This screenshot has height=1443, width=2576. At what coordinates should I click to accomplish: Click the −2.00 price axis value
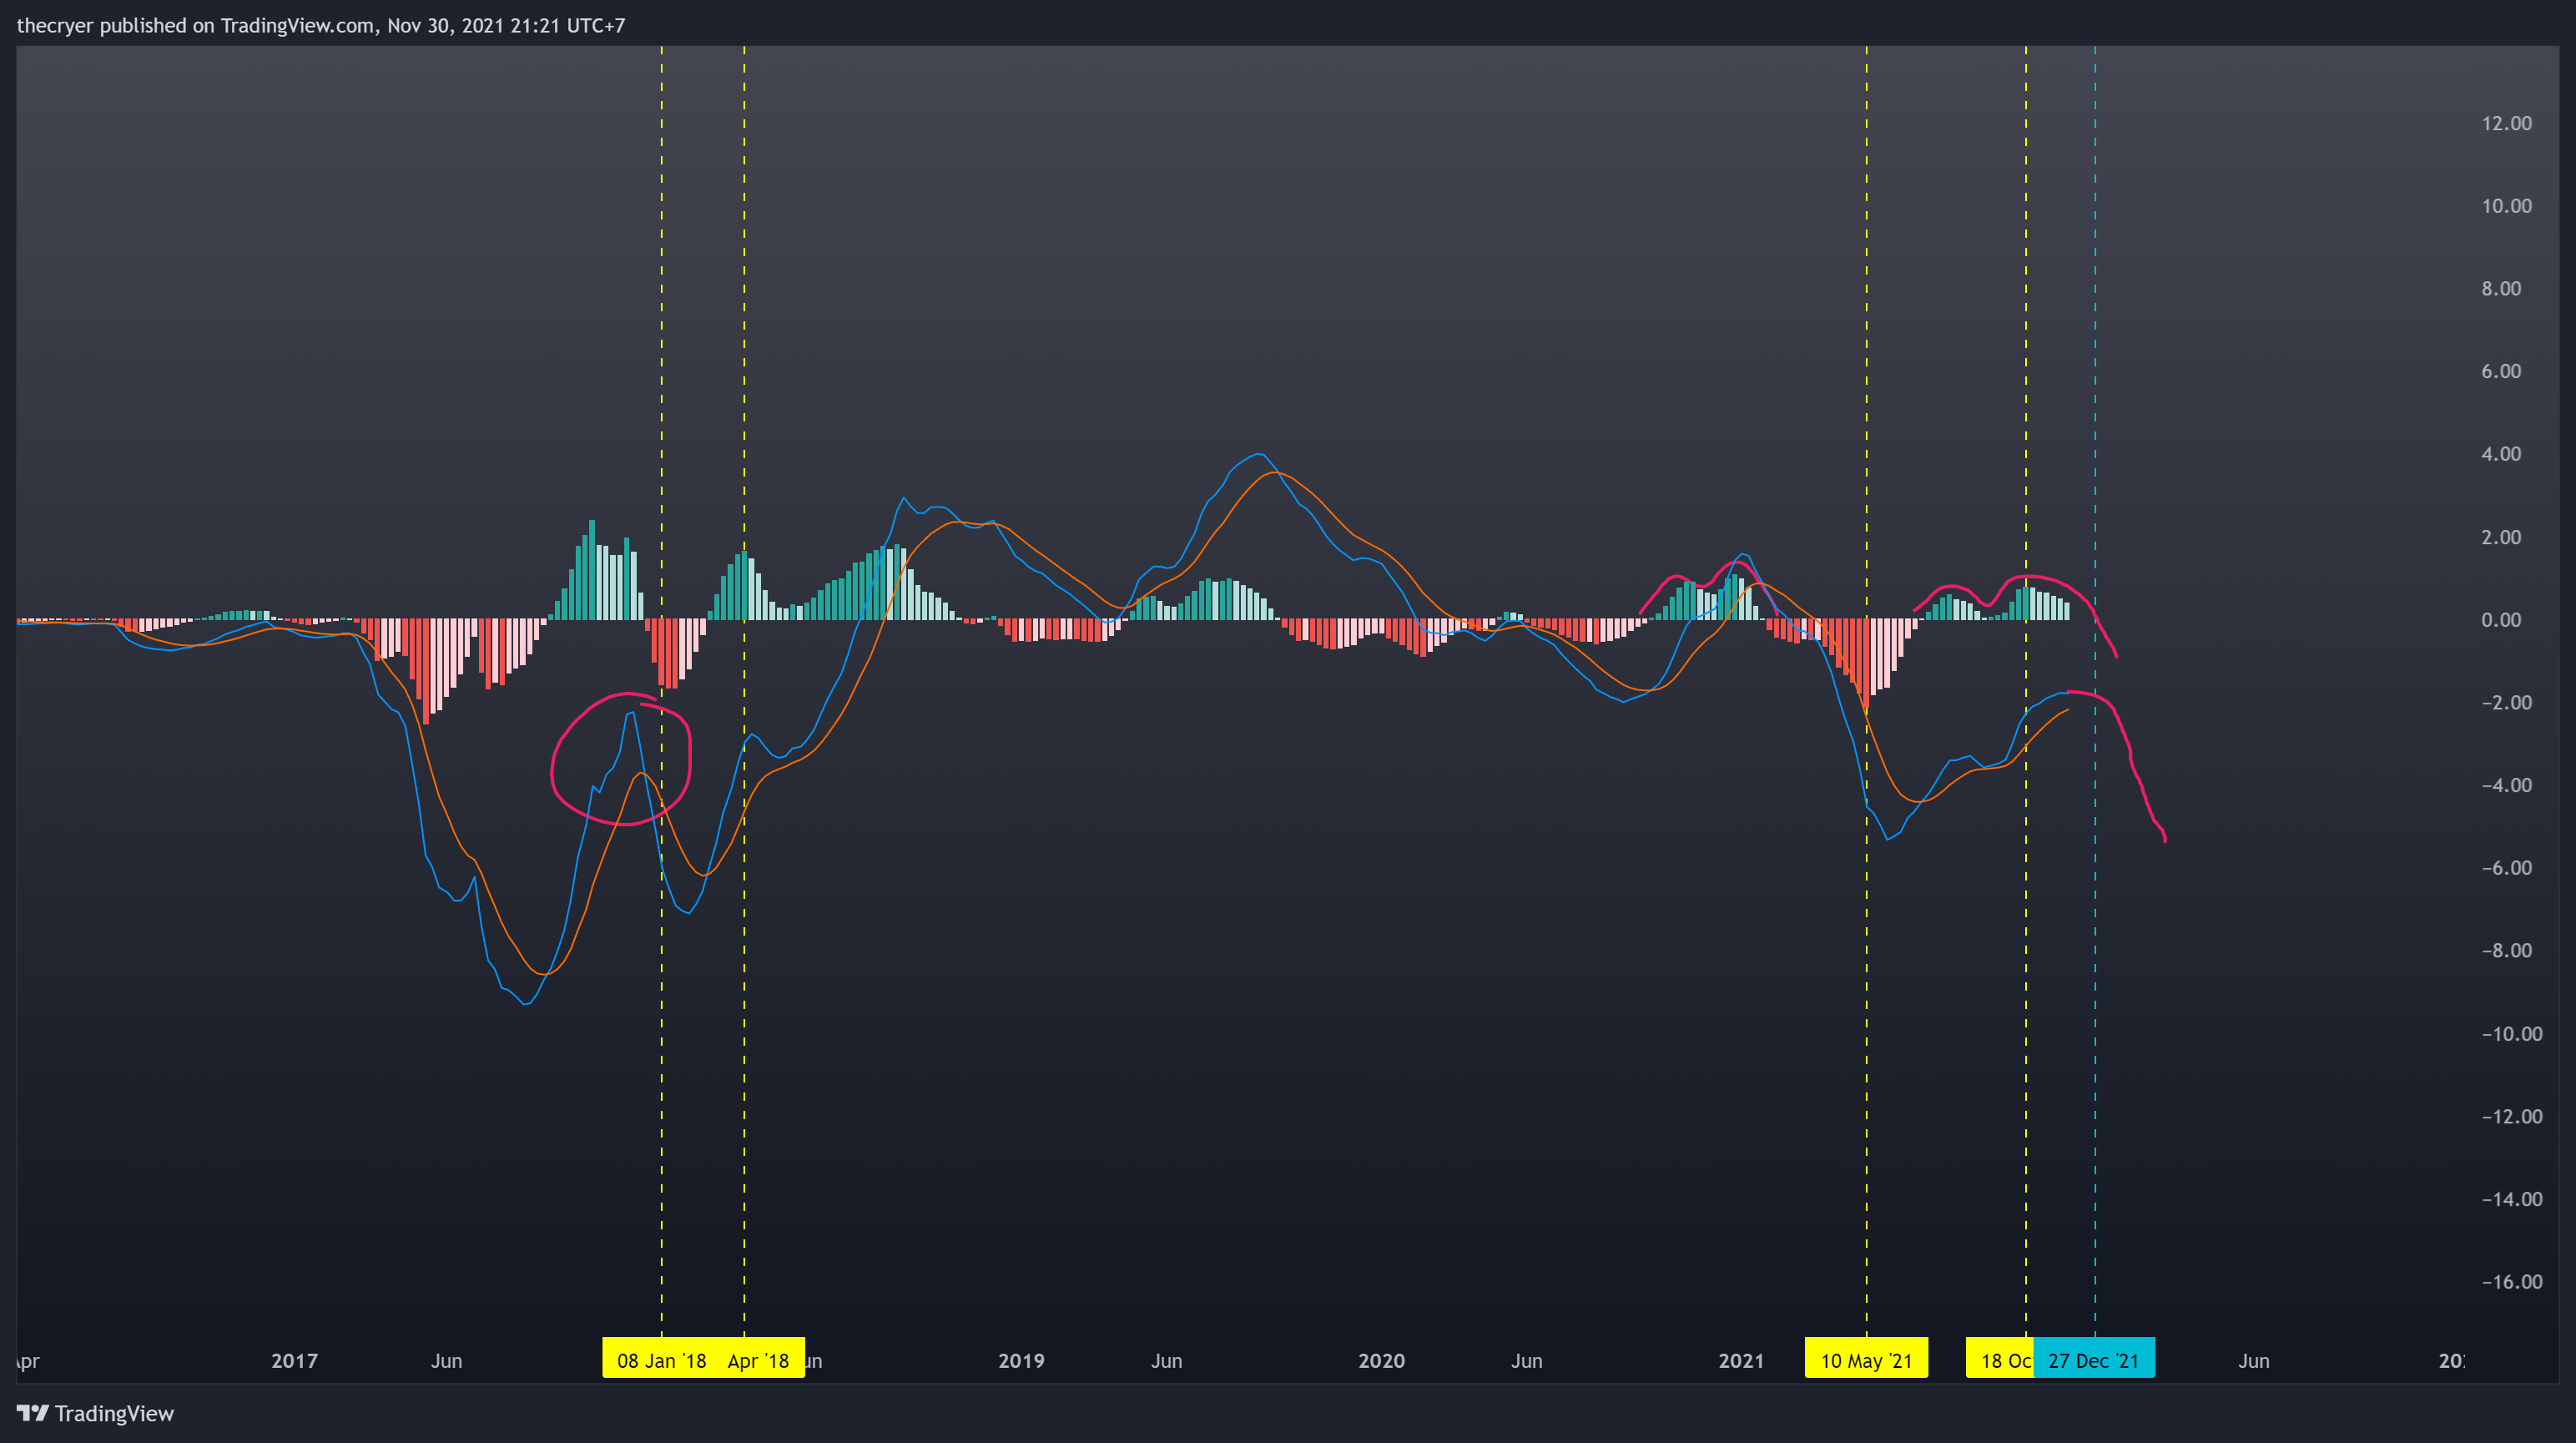click(x=2507, y=702)
